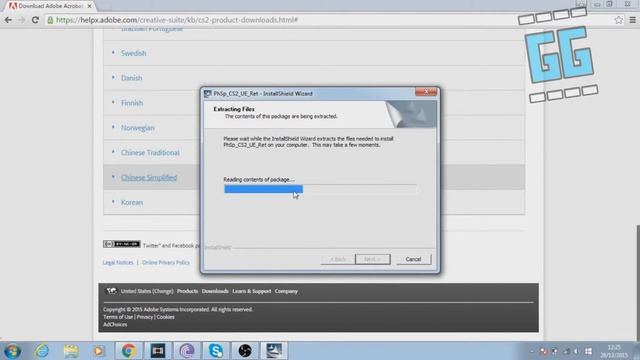This screenshot has width=640, height=360.
Task: Click the page vertical scrollbar thumb
Action: pos(638,282)
